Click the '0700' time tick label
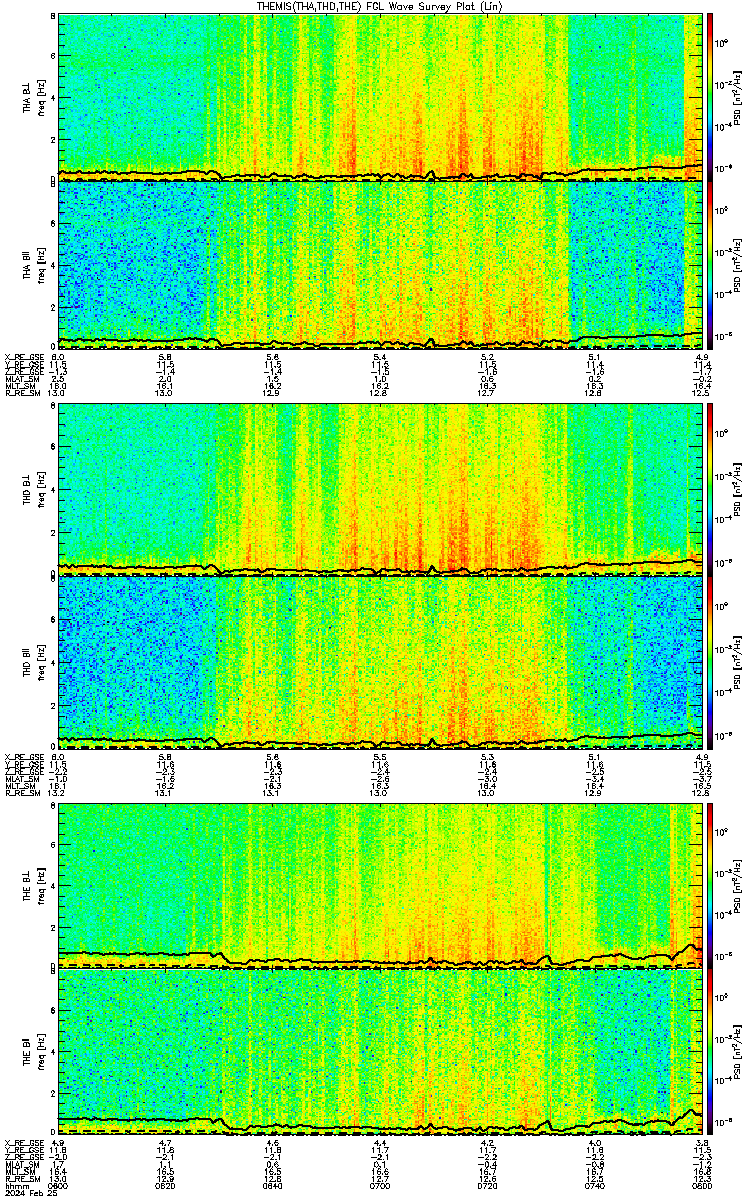Screen dimensions: 750x1200 [380, 1186]
